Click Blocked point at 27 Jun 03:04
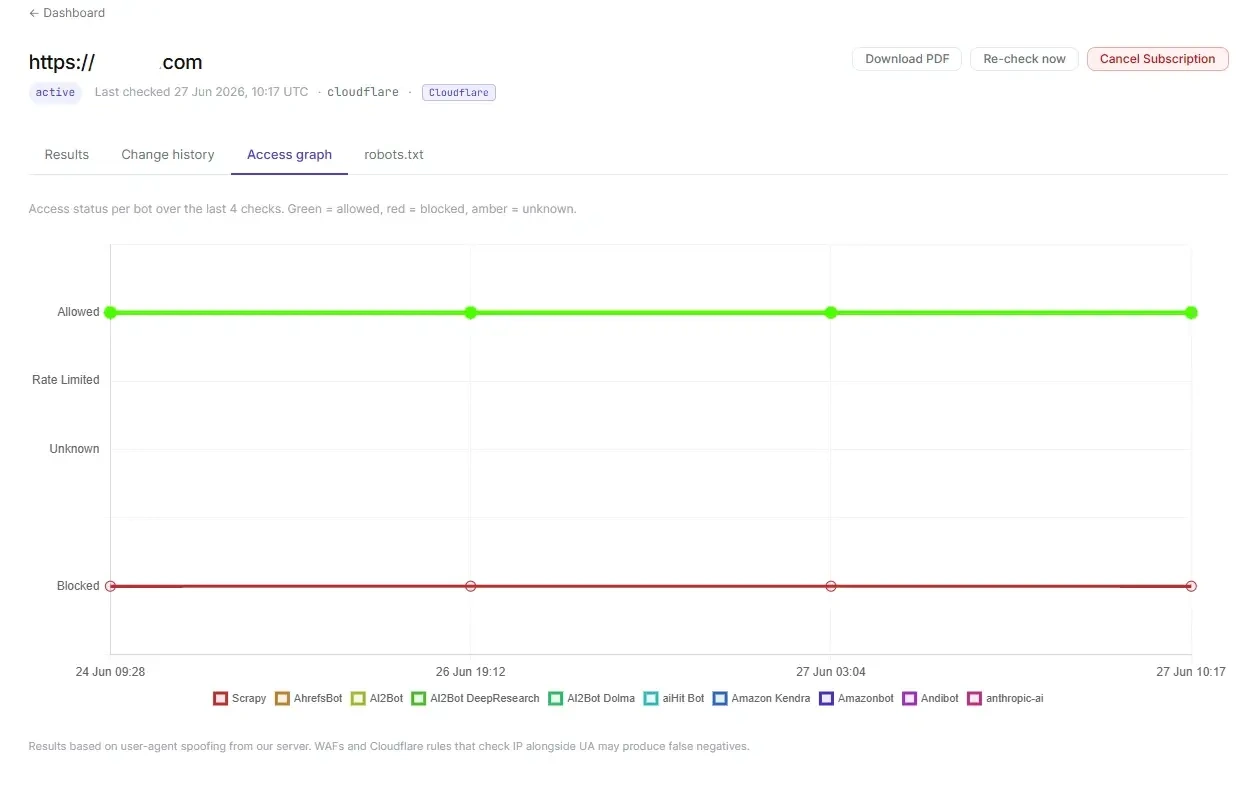 point(830,586)
